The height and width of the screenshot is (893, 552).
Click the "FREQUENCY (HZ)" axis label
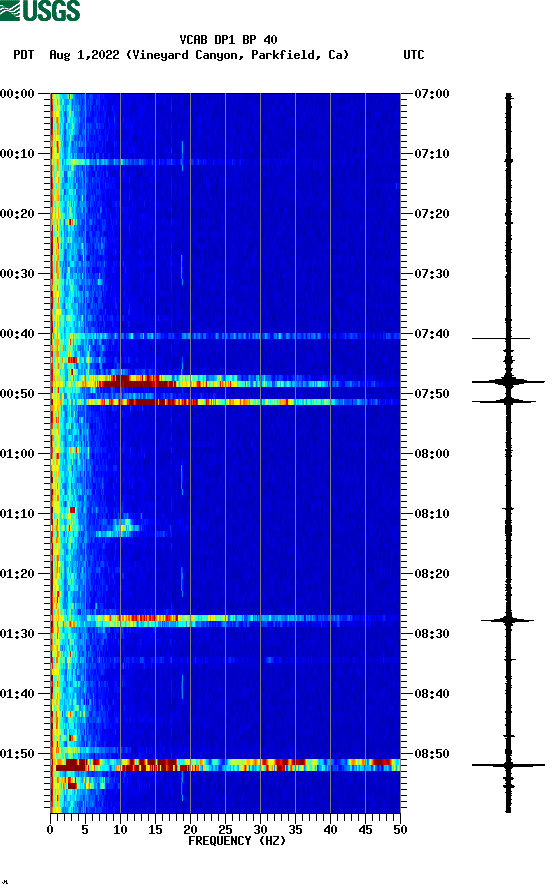coord(236,841)
